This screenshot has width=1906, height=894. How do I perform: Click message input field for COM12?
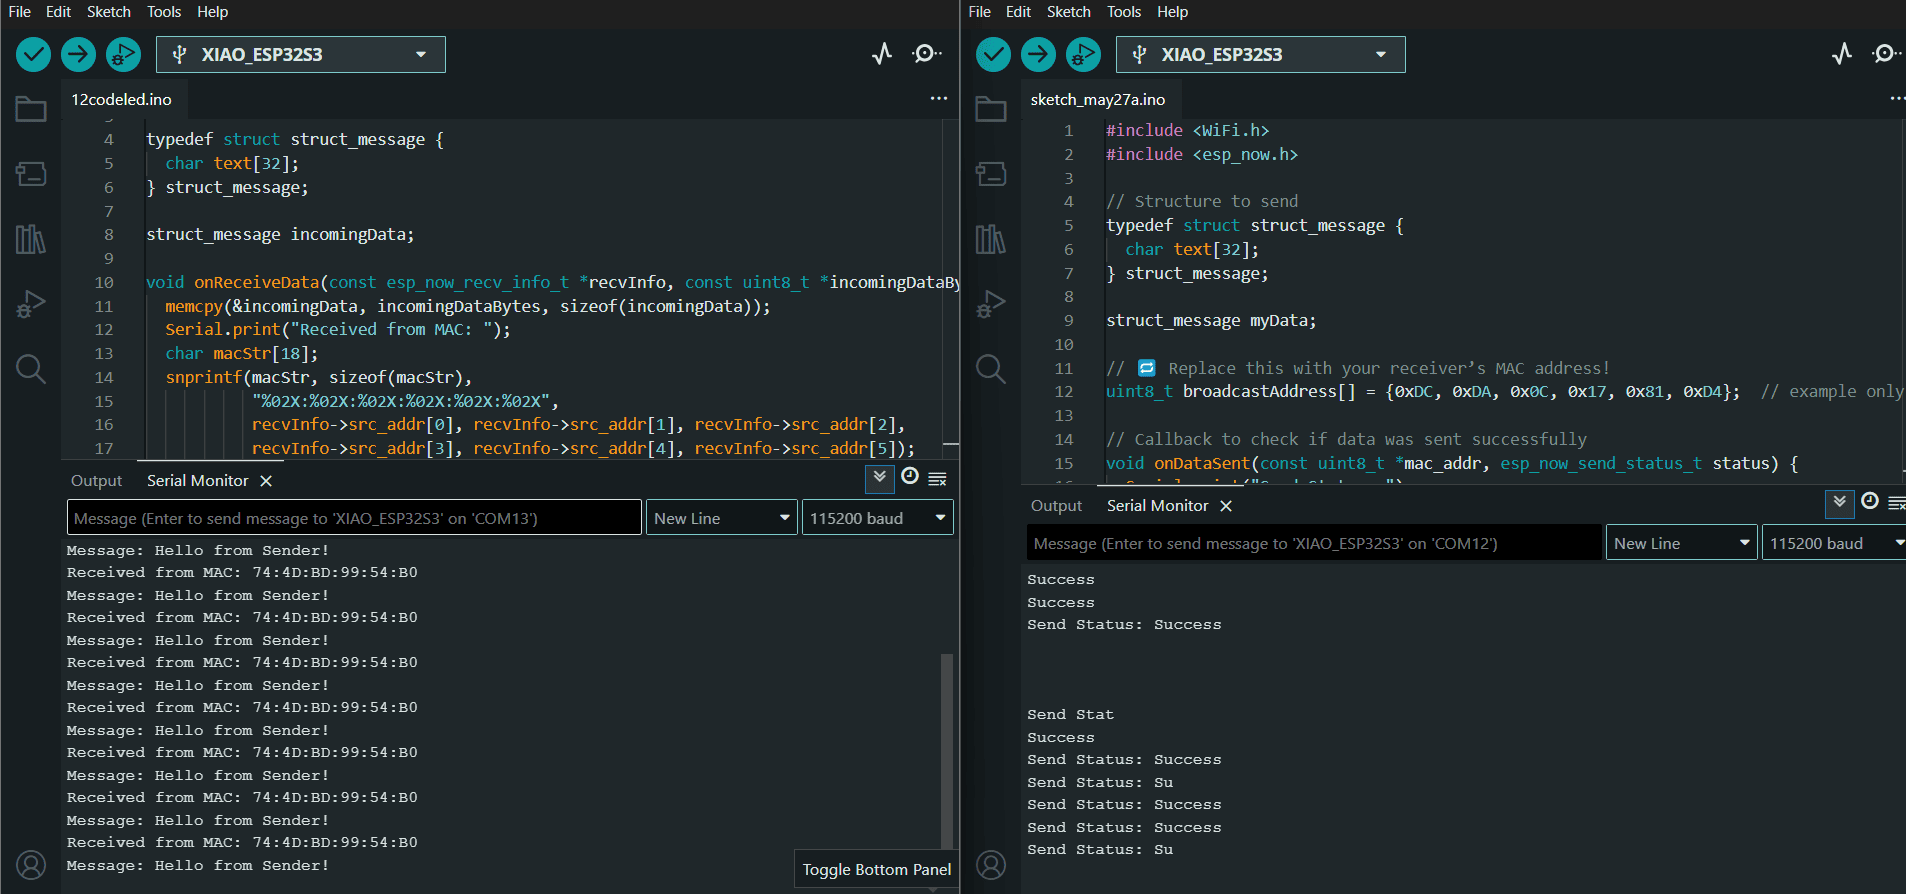pos(1314,543)
